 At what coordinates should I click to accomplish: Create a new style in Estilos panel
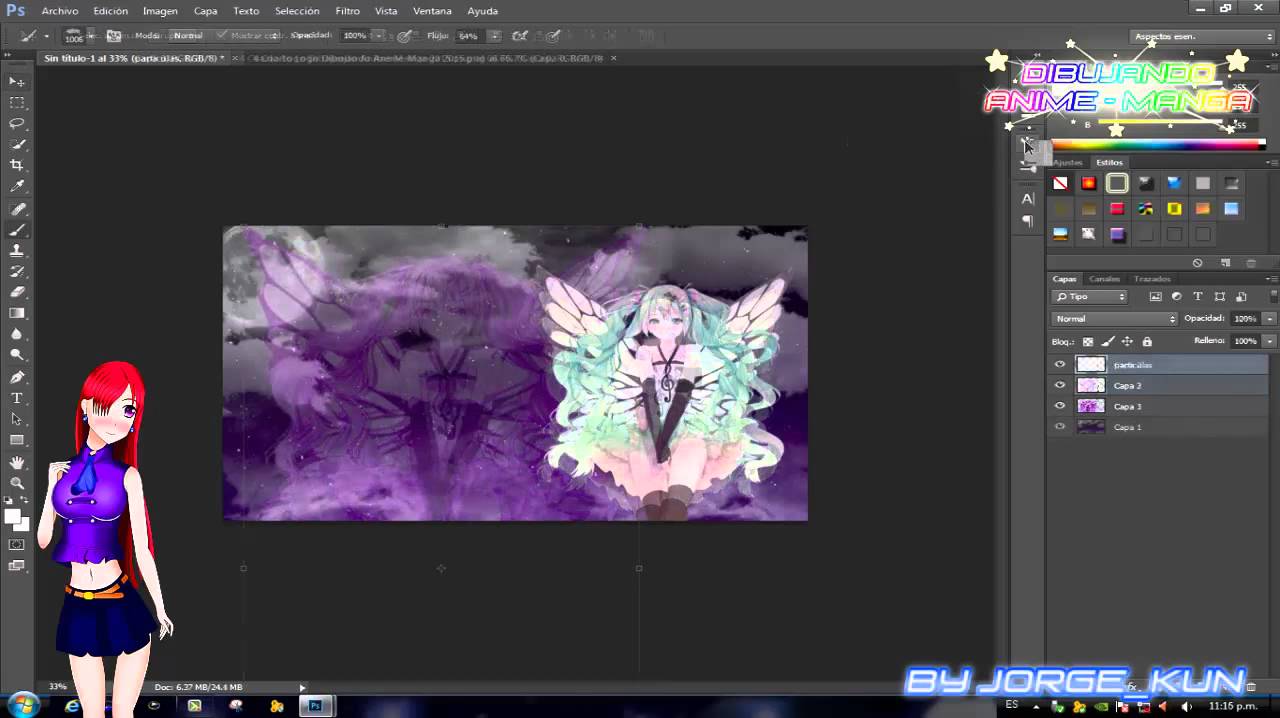point(1226,263)
